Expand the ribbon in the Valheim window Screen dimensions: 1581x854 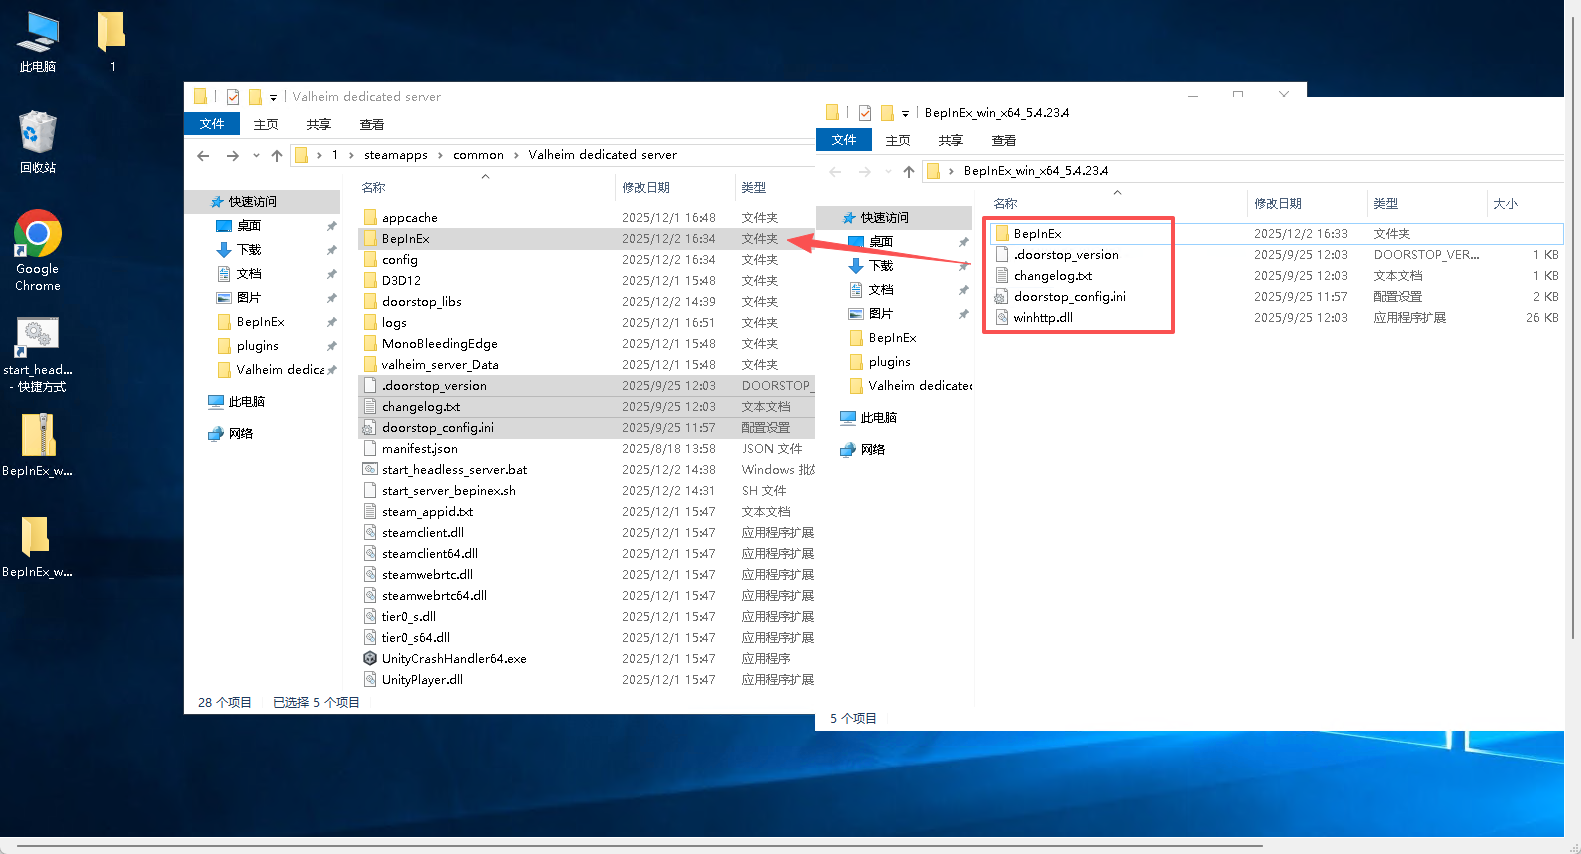(x=1283, y=94)
